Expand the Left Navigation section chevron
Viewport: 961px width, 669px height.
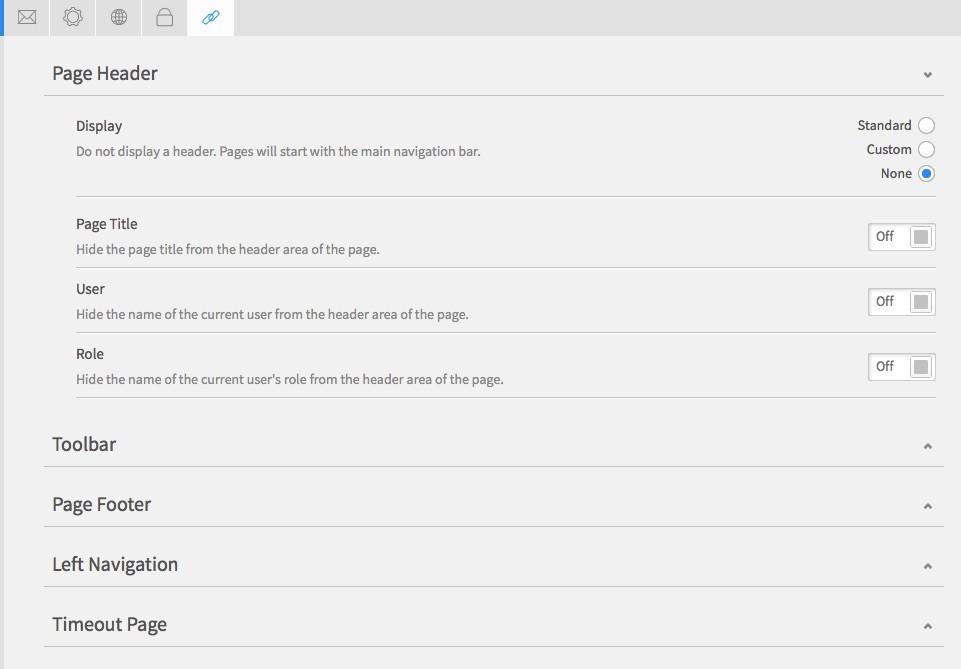tap(927, 566)
